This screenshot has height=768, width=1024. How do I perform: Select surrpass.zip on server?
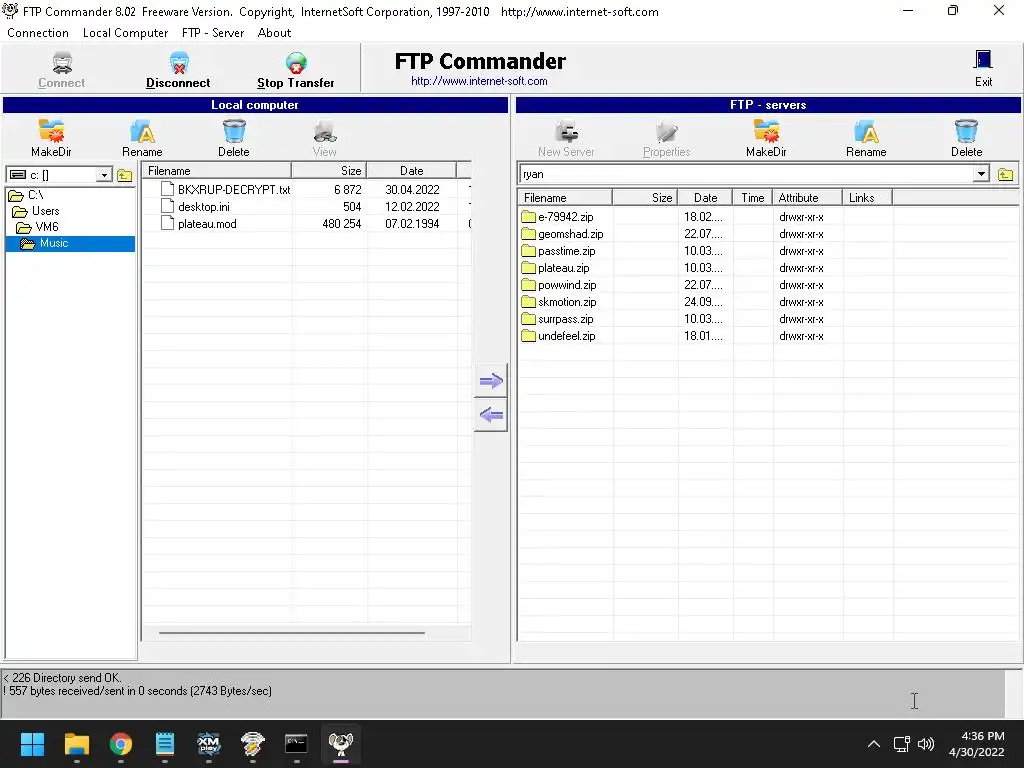pyautogui.click(x=566, y=319)
